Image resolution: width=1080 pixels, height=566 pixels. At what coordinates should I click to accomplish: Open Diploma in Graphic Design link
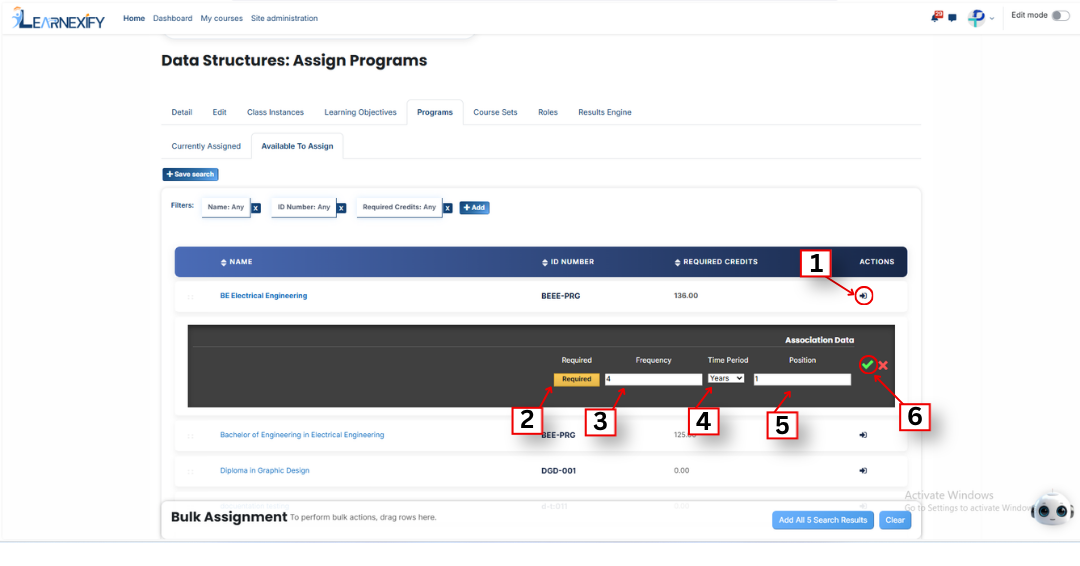tap(264, 470)
